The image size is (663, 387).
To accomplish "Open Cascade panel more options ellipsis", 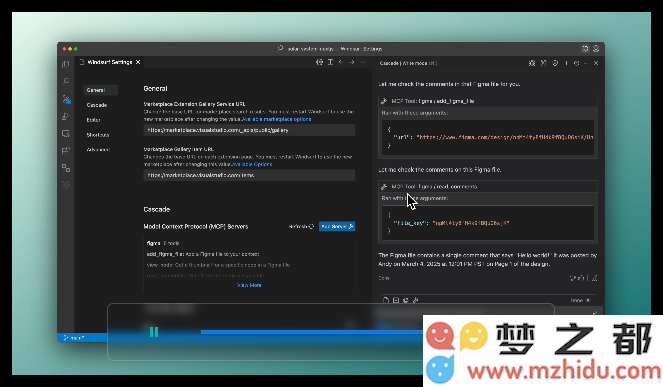I will (x=586, y=63).
